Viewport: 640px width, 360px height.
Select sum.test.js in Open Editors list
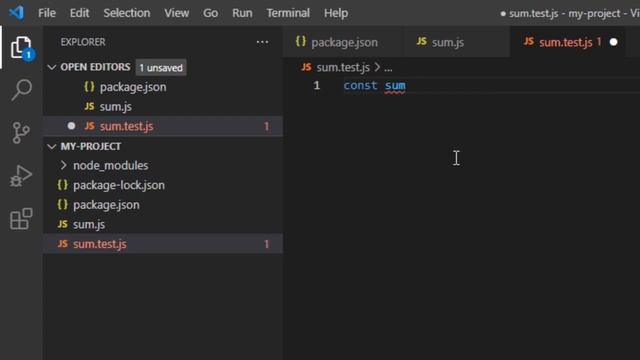tap(163, 126)
